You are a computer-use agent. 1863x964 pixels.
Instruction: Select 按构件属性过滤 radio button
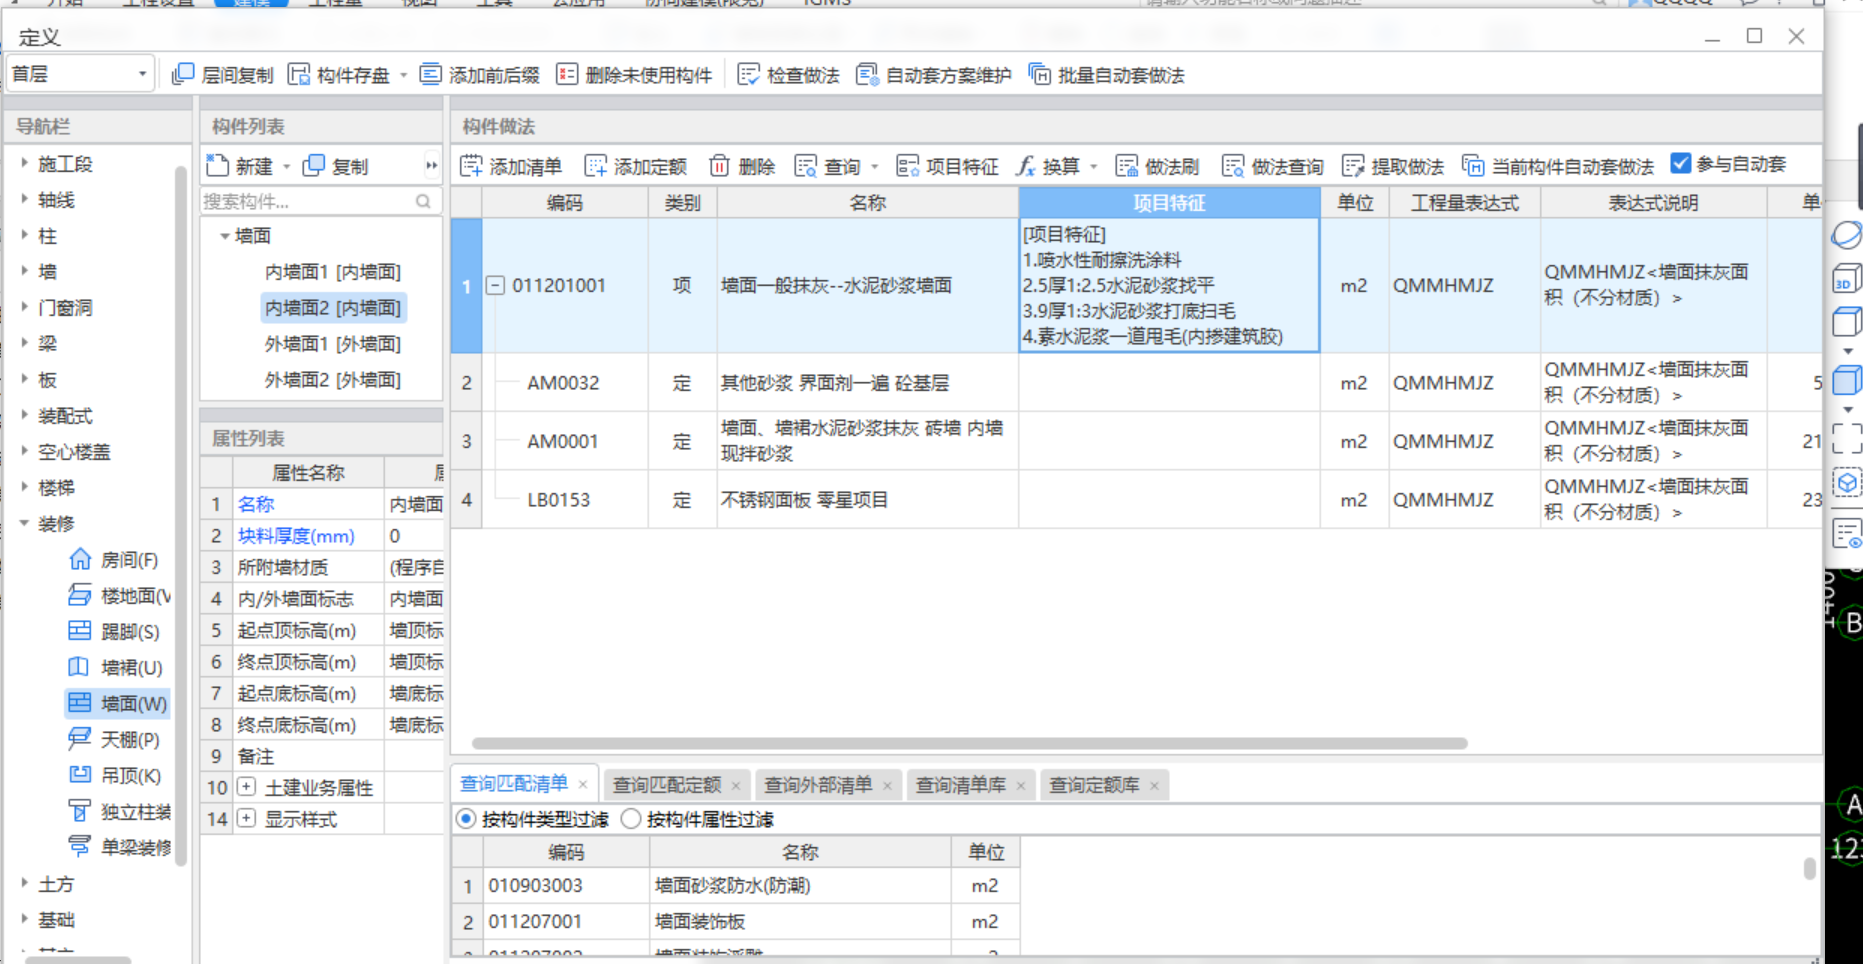pos(631,820)
